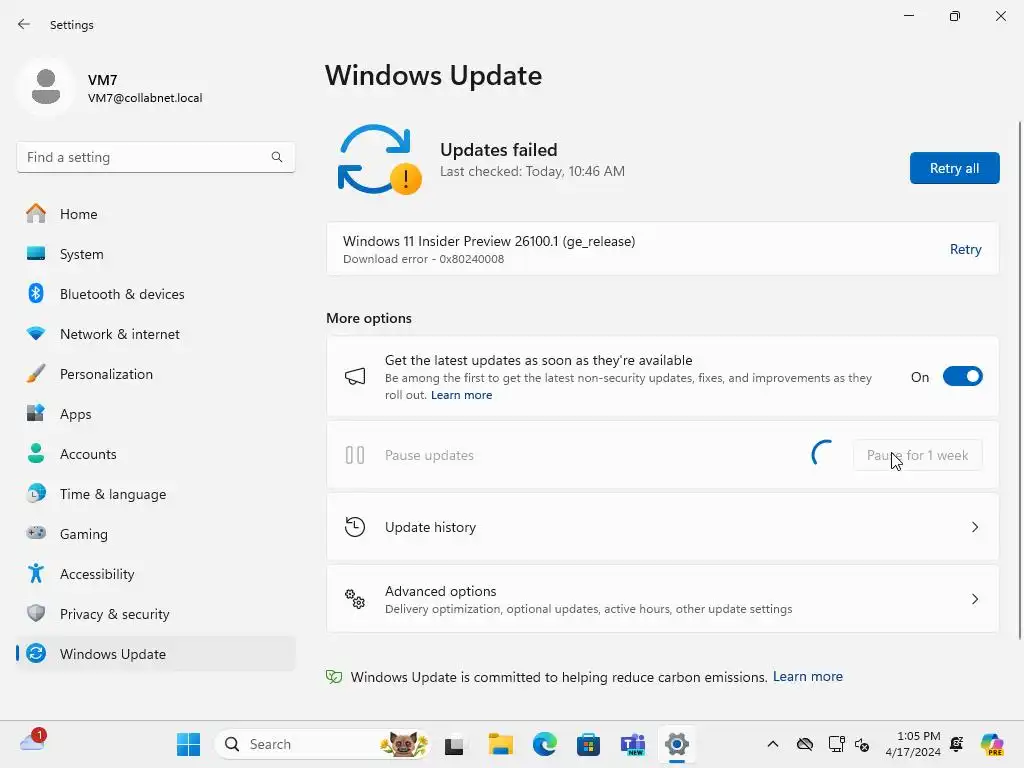
Task: Click the Personalization paintbrush icon
Action: [36, 374]
